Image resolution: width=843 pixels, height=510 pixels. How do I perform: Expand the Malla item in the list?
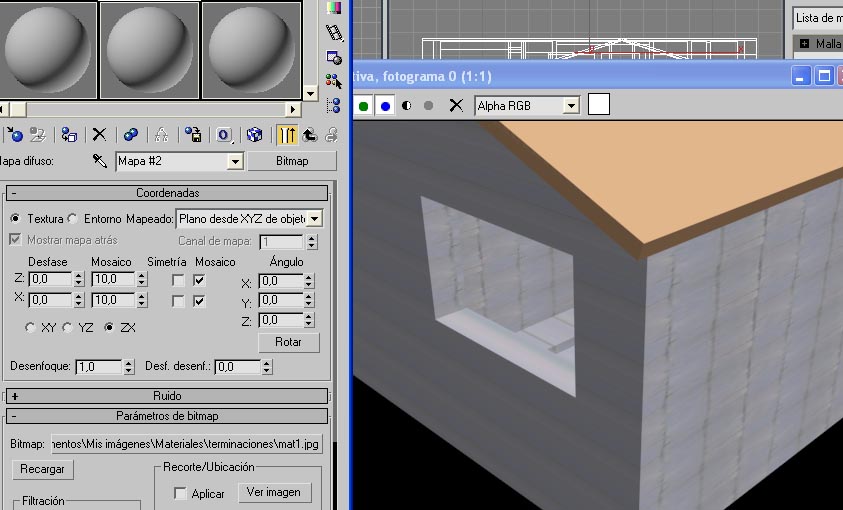pos(805,44)
